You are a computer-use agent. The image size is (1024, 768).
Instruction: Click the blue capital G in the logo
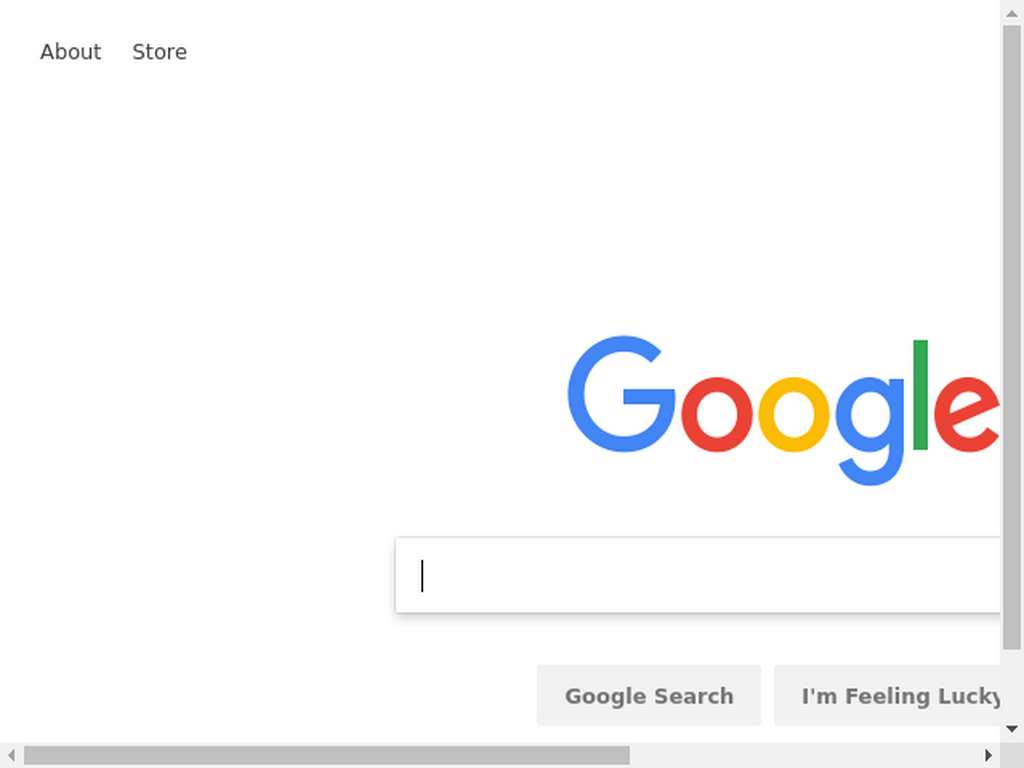pyautogui.click(x=621, y=394)
